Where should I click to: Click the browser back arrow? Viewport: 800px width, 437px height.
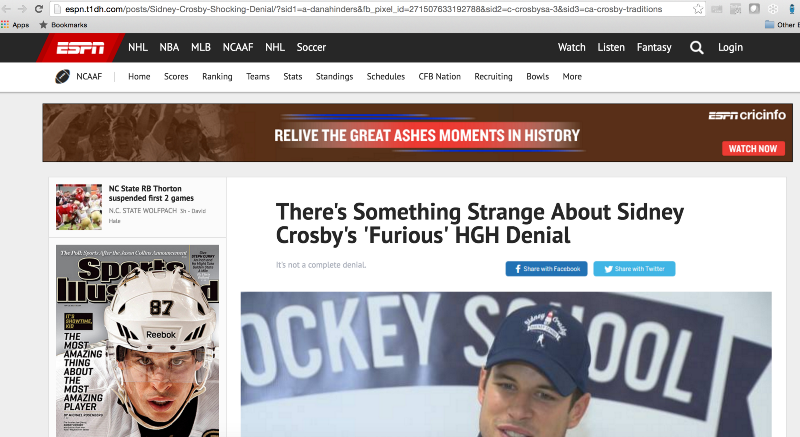point(6,9)
